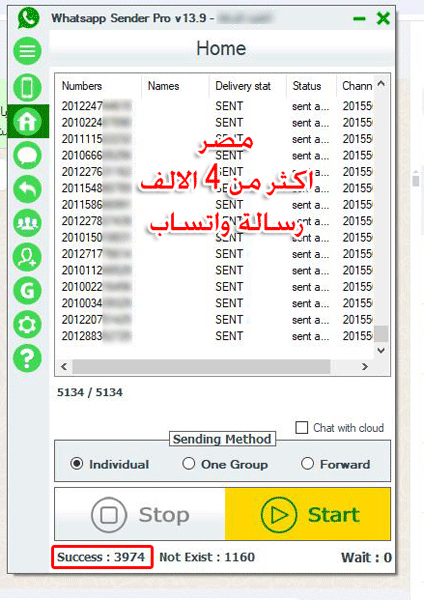424x600 pixels.
Task: Select the row starting with 2012717
Action: (x=216, y=254)
